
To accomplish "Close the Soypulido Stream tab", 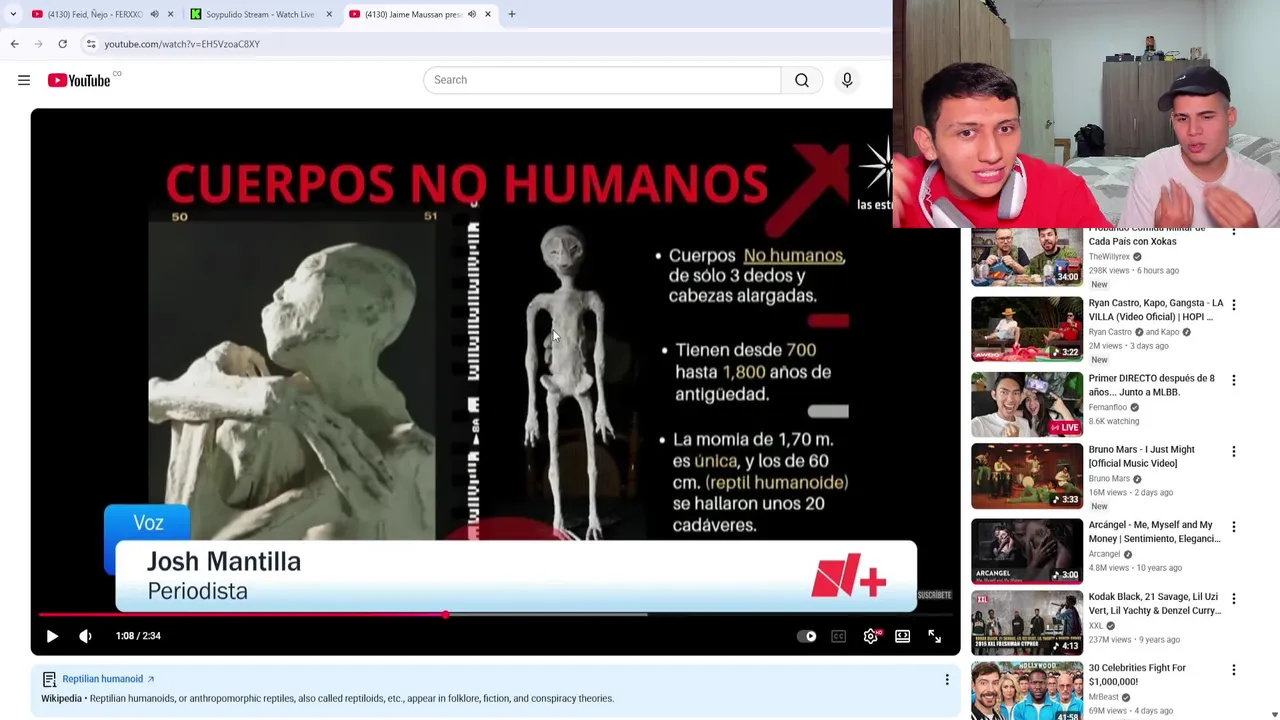I will pyautogui.click(x=329, y=14).
